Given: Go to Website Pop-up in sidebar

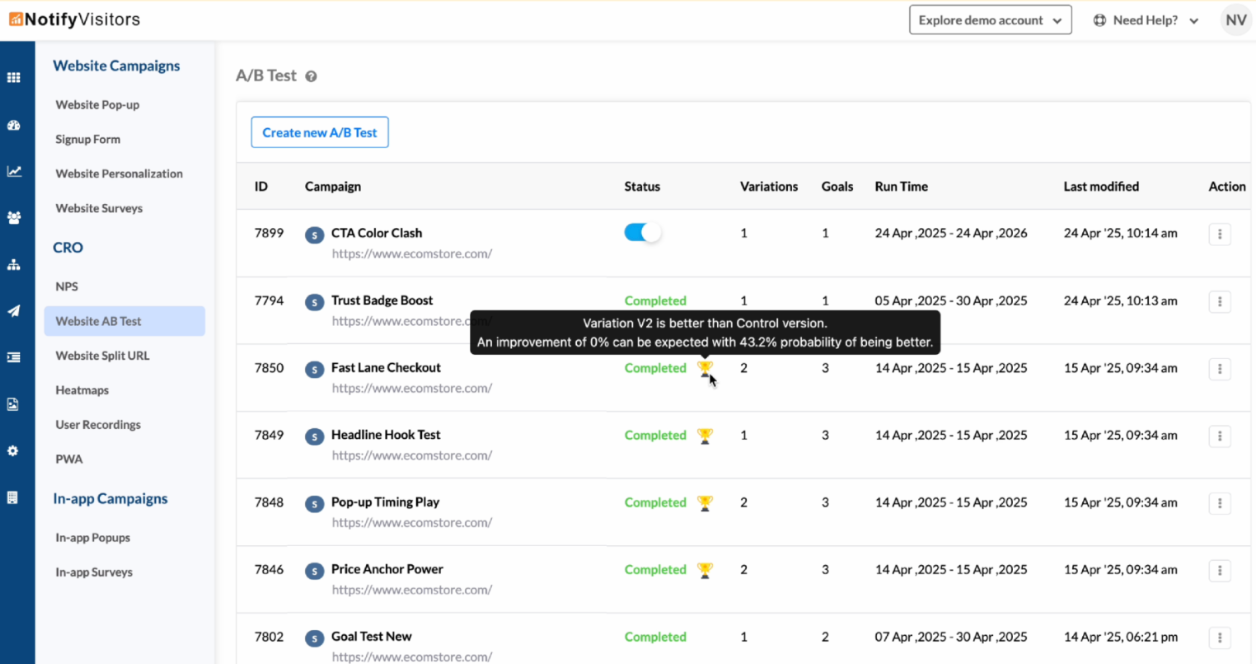Looking at the screenshot, I should 97,105.
